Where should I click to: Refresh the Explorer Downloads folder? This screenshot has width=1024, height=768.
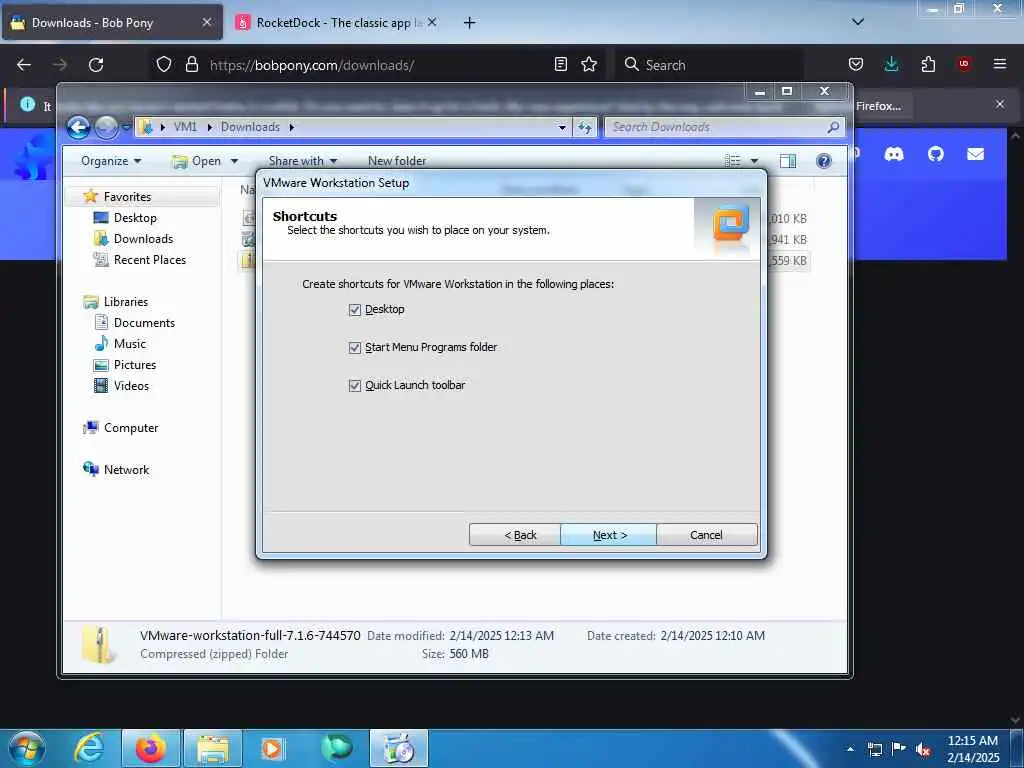584,127
